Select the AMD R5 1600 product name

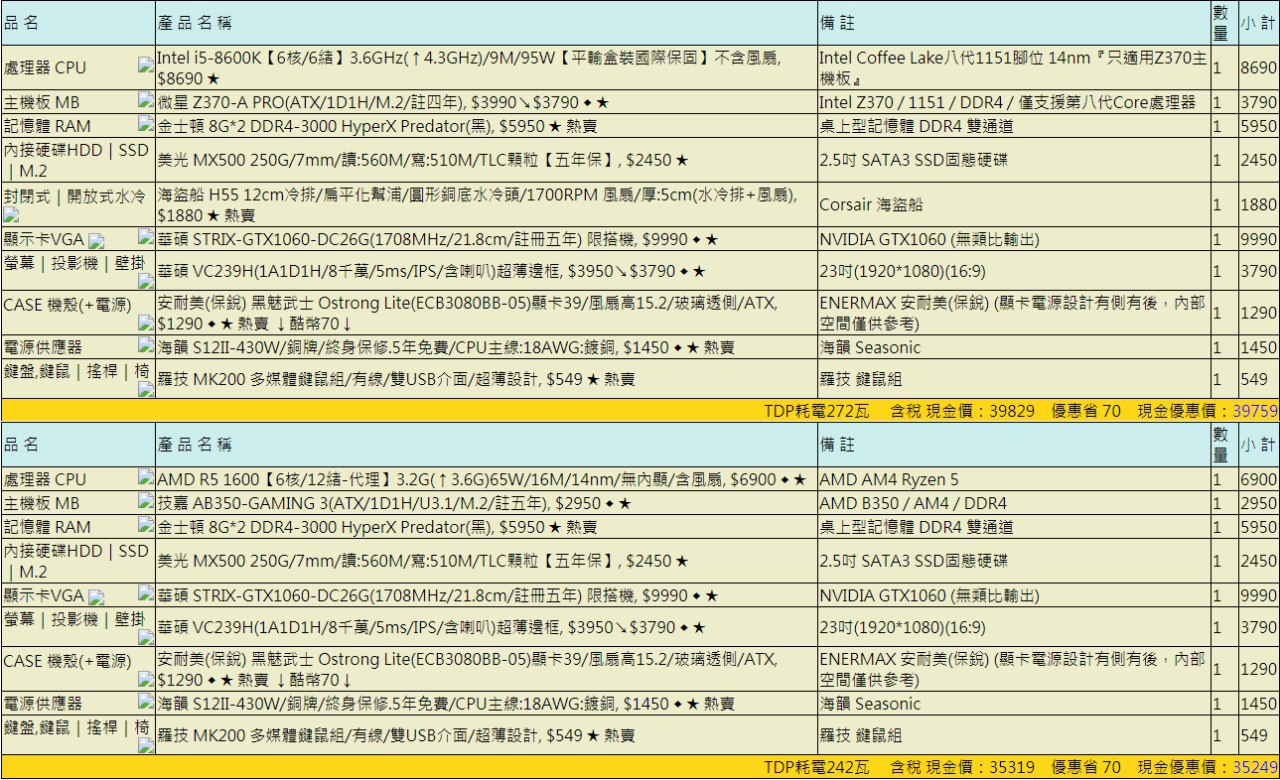[x=482, y=480]
